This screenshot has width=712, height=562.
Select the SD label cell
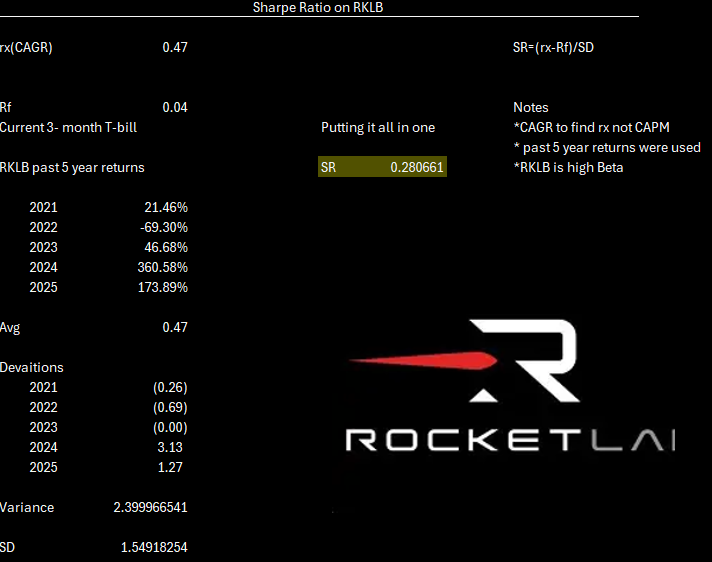(x=7, y=547)
